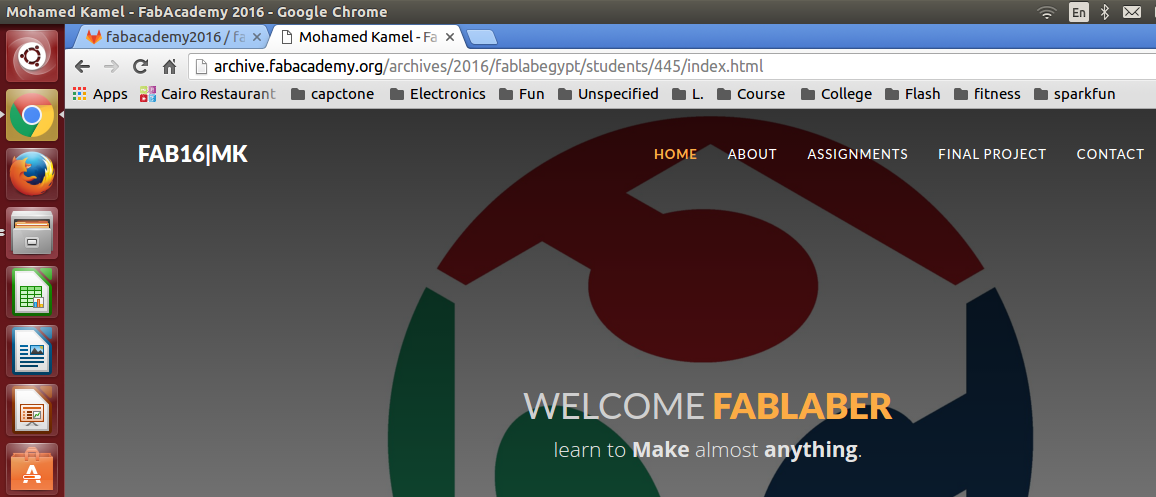This screenshot has width=1156, height=497.
Task: Click the FAB16|MK site logo
Action: tap(192, 154)
